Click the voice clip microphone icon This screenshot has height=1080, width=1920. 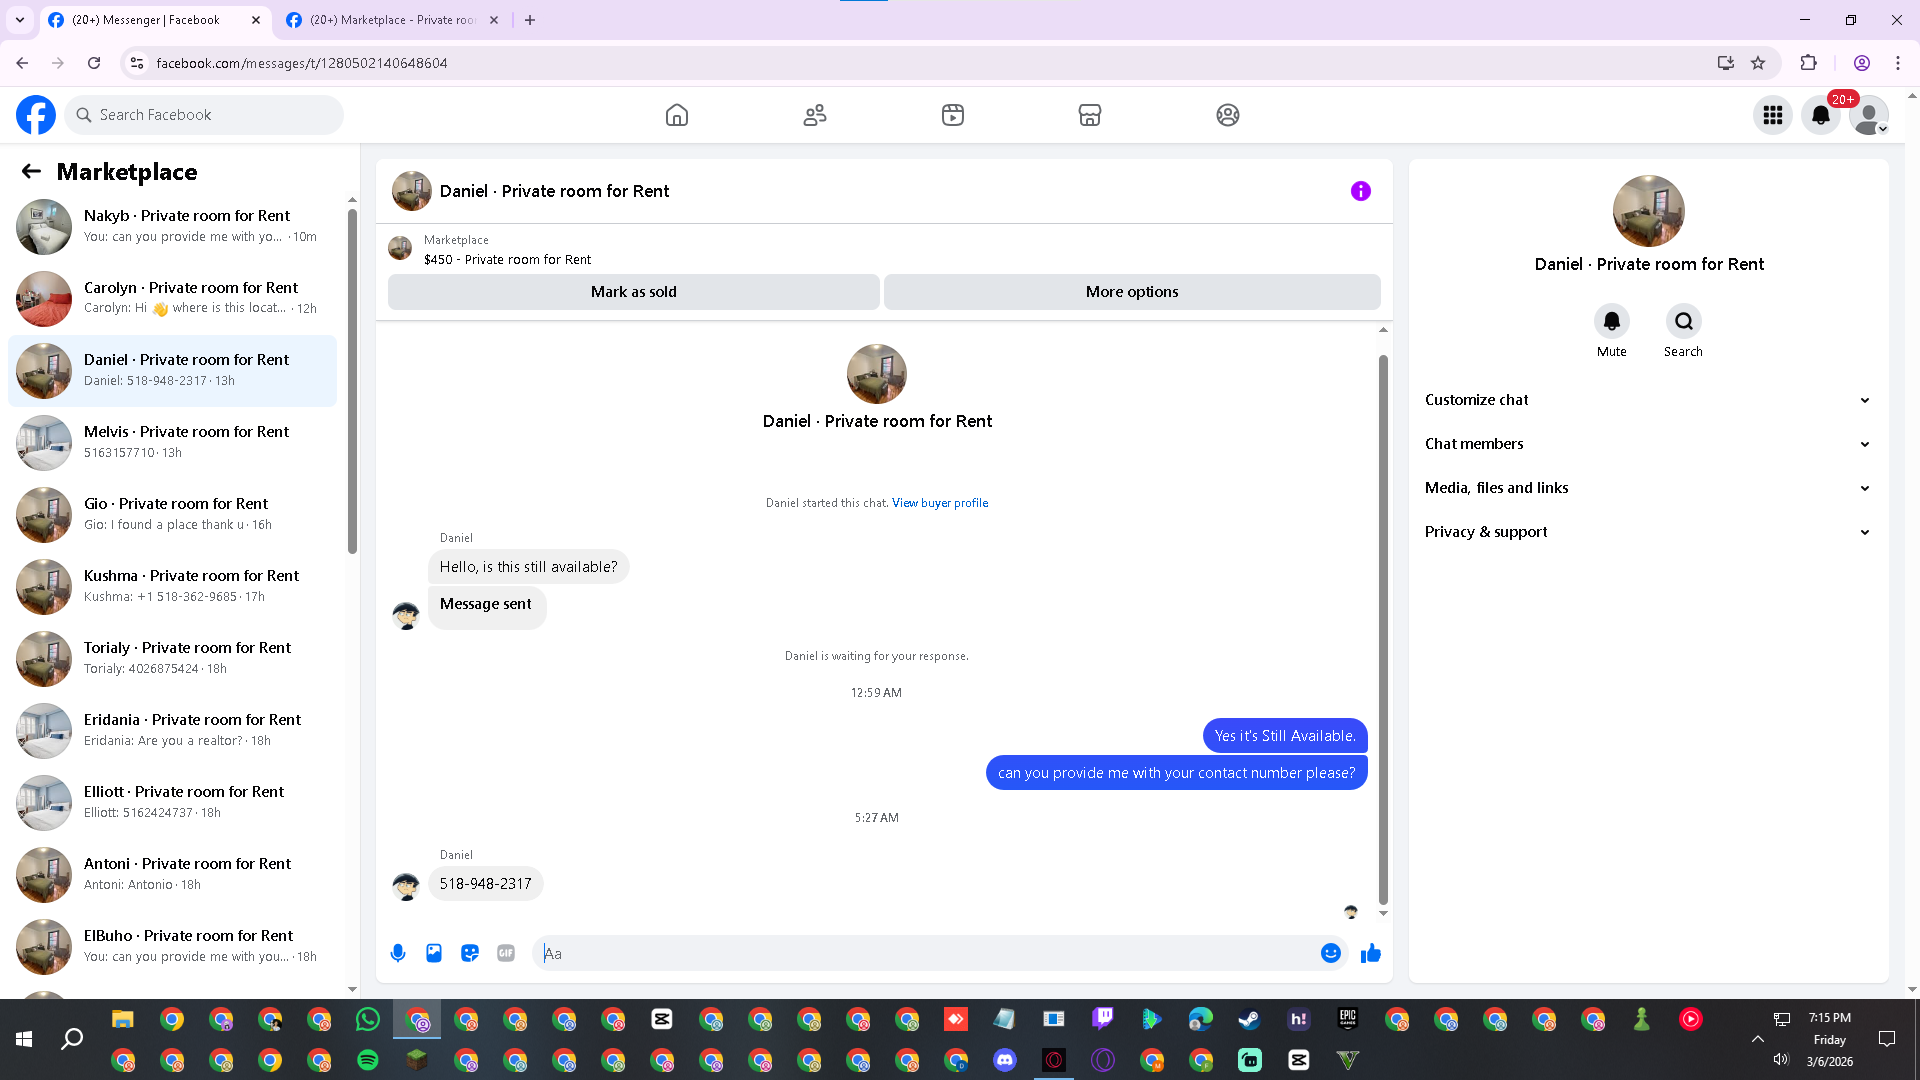(398, 953)
